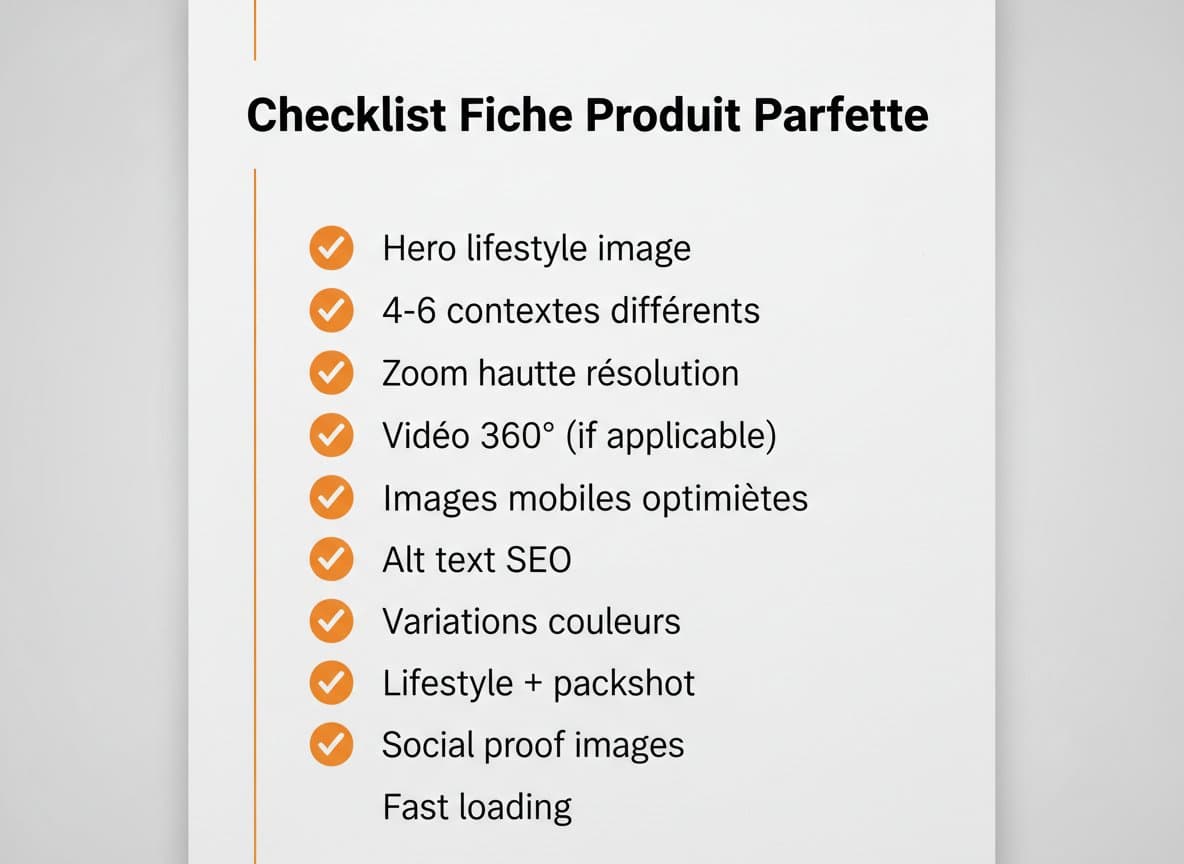The image size is (1184, 864).
Task: Click the Hero lifestyle image text
Action: (536, 248)
